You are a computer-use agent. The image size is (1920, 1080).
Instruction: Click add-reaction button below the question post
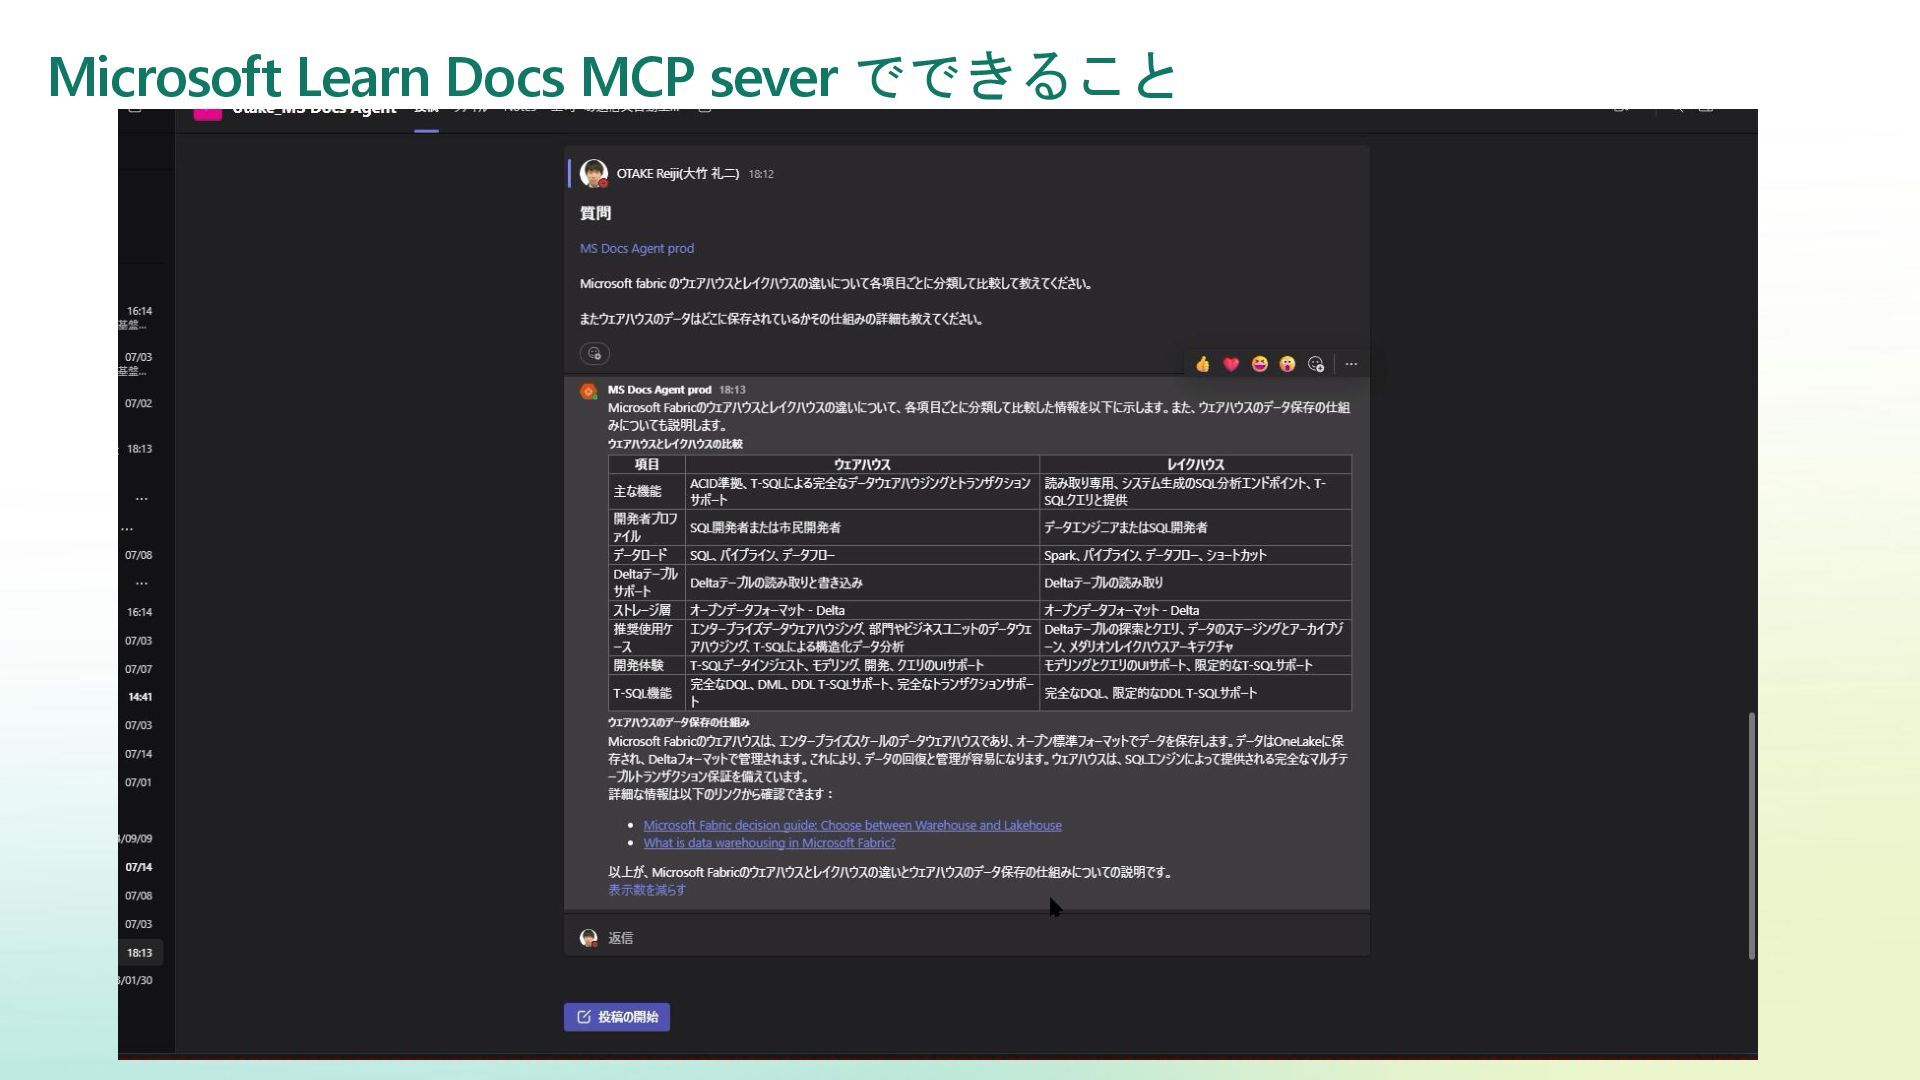[595, 353]
